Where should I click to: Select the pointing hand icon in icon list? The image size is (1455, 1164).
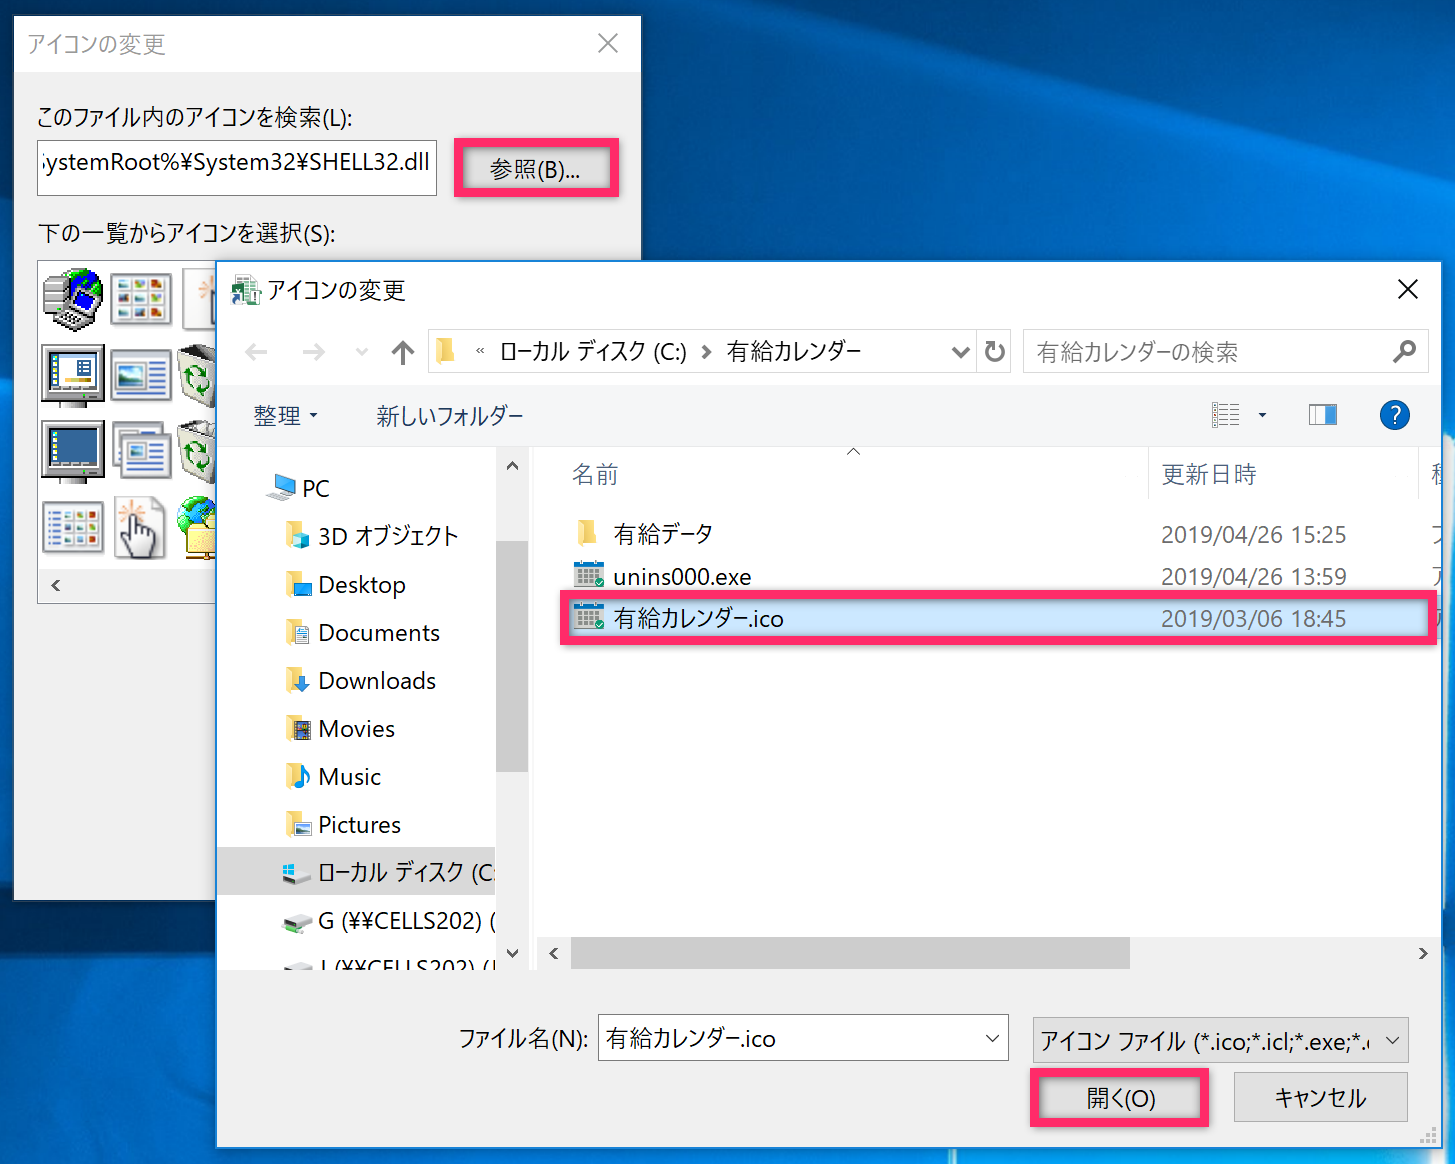tap(138, 527)
